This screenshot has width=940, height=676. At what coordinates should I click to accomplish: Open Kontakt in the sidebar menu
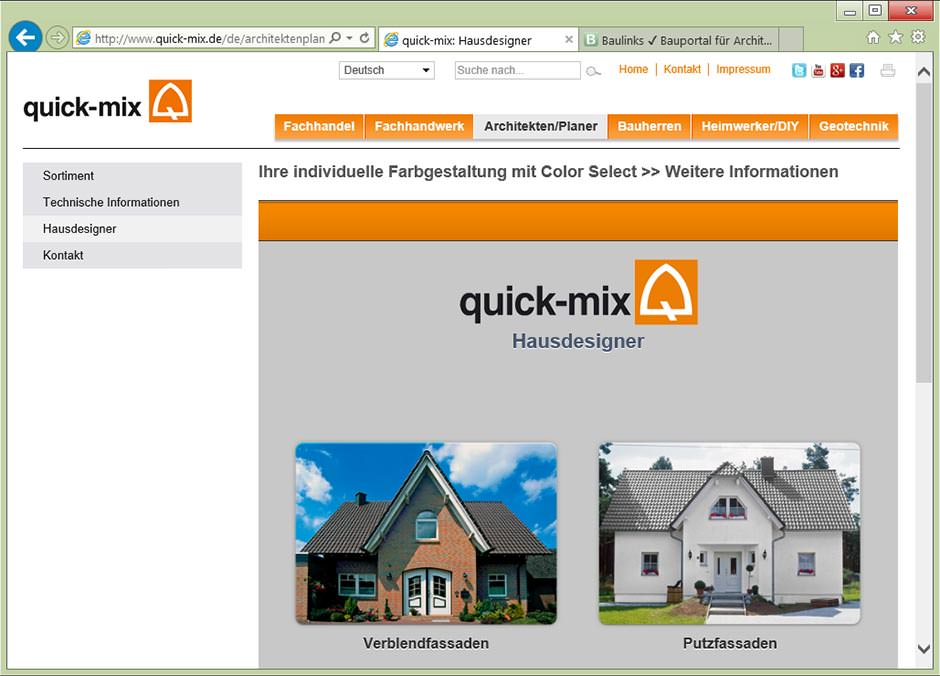click(132, 255)
